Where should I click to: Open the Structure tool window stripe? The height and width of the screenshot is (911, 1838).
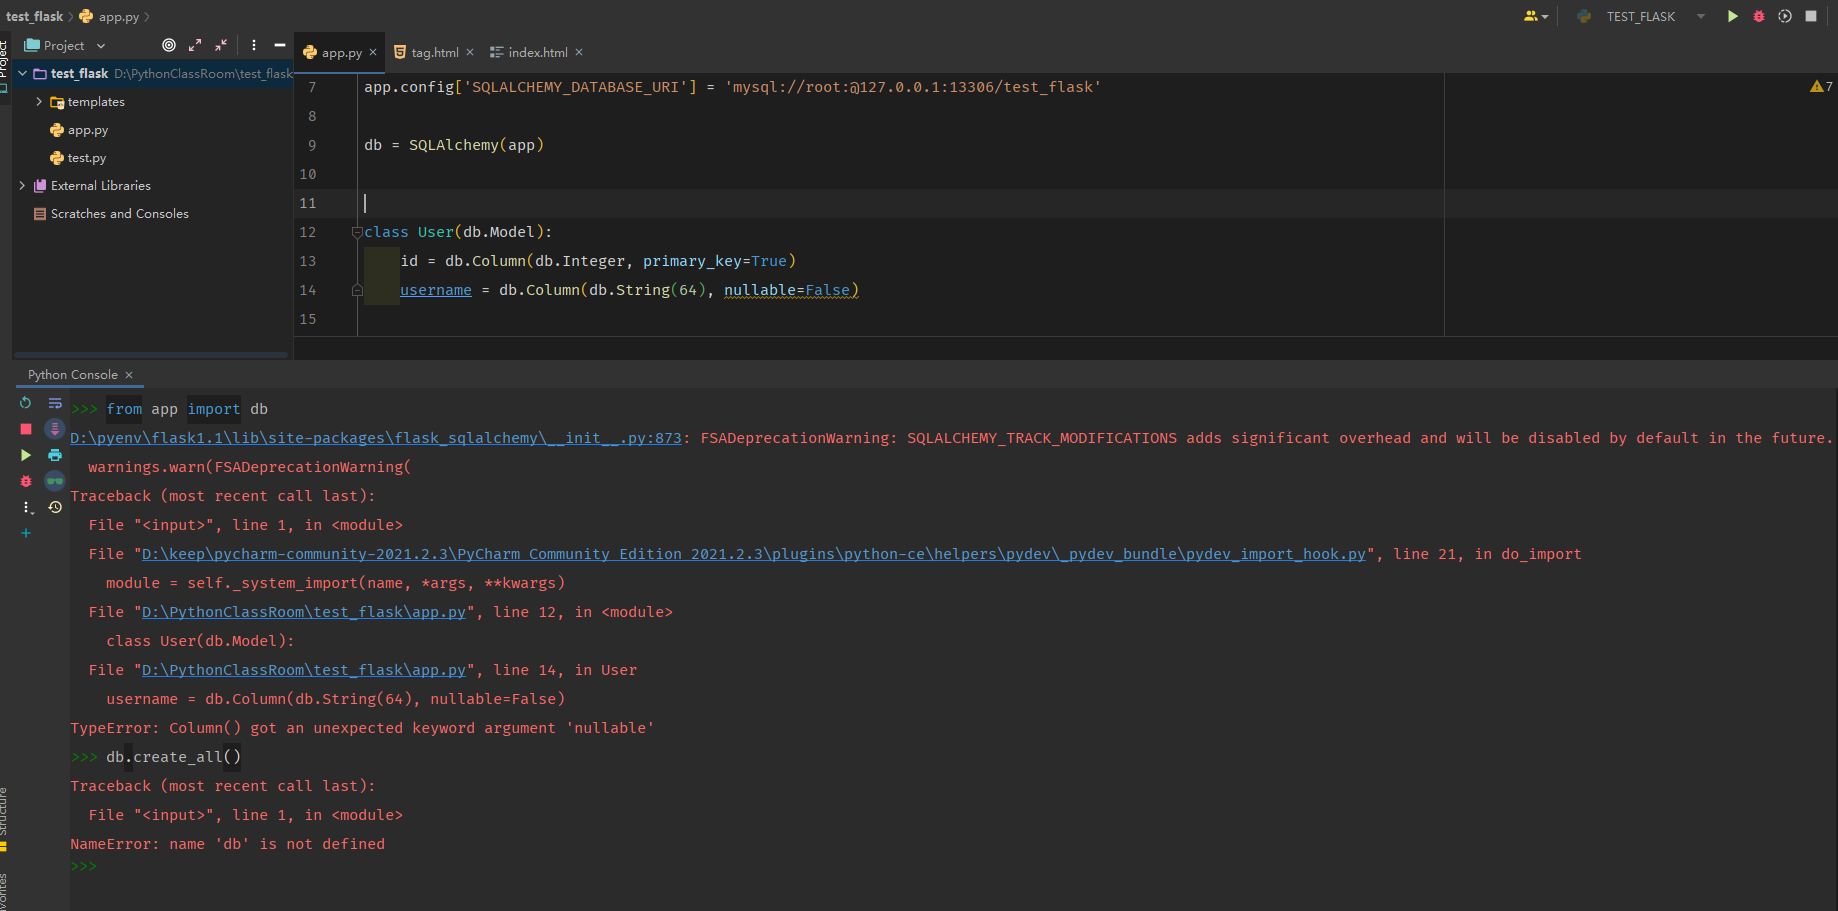[4, 817]
